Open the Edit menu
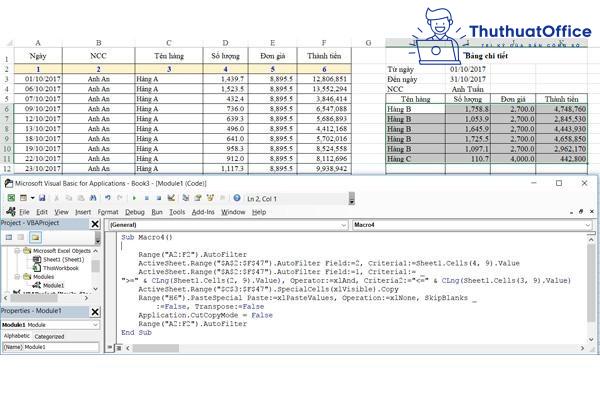Image resolution: width=600 pixels, height=400 pixels. [42, 212]
